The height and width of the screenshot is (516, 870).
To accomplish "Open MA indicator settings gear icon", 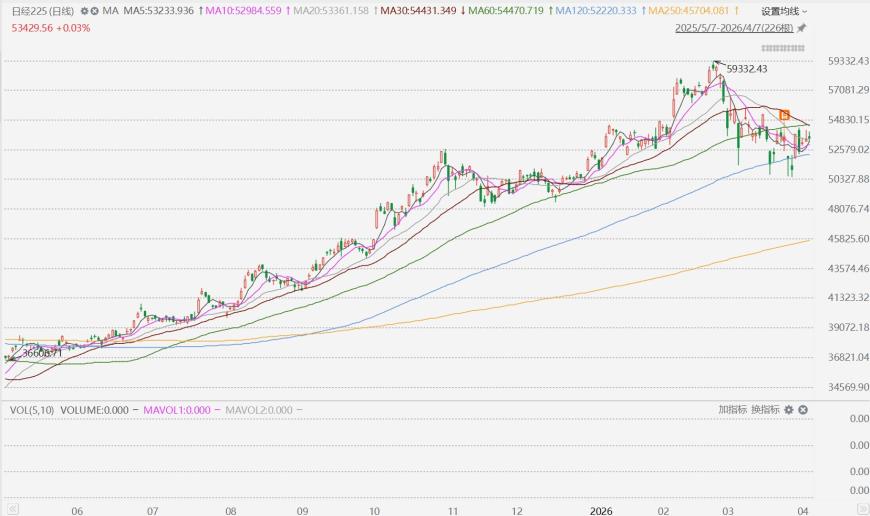I will (82, 11).
